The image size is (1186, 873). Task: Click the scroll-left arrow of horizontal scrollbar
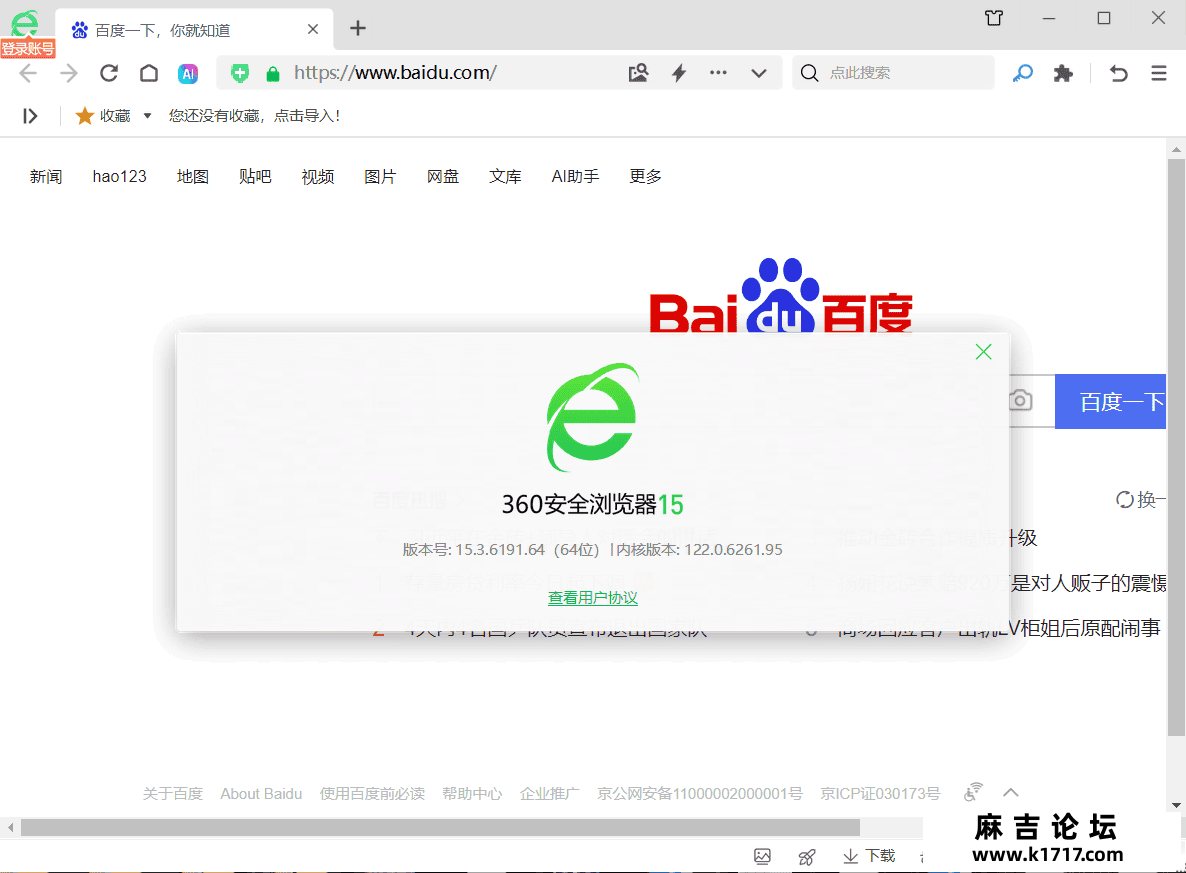tap(11, 828)
